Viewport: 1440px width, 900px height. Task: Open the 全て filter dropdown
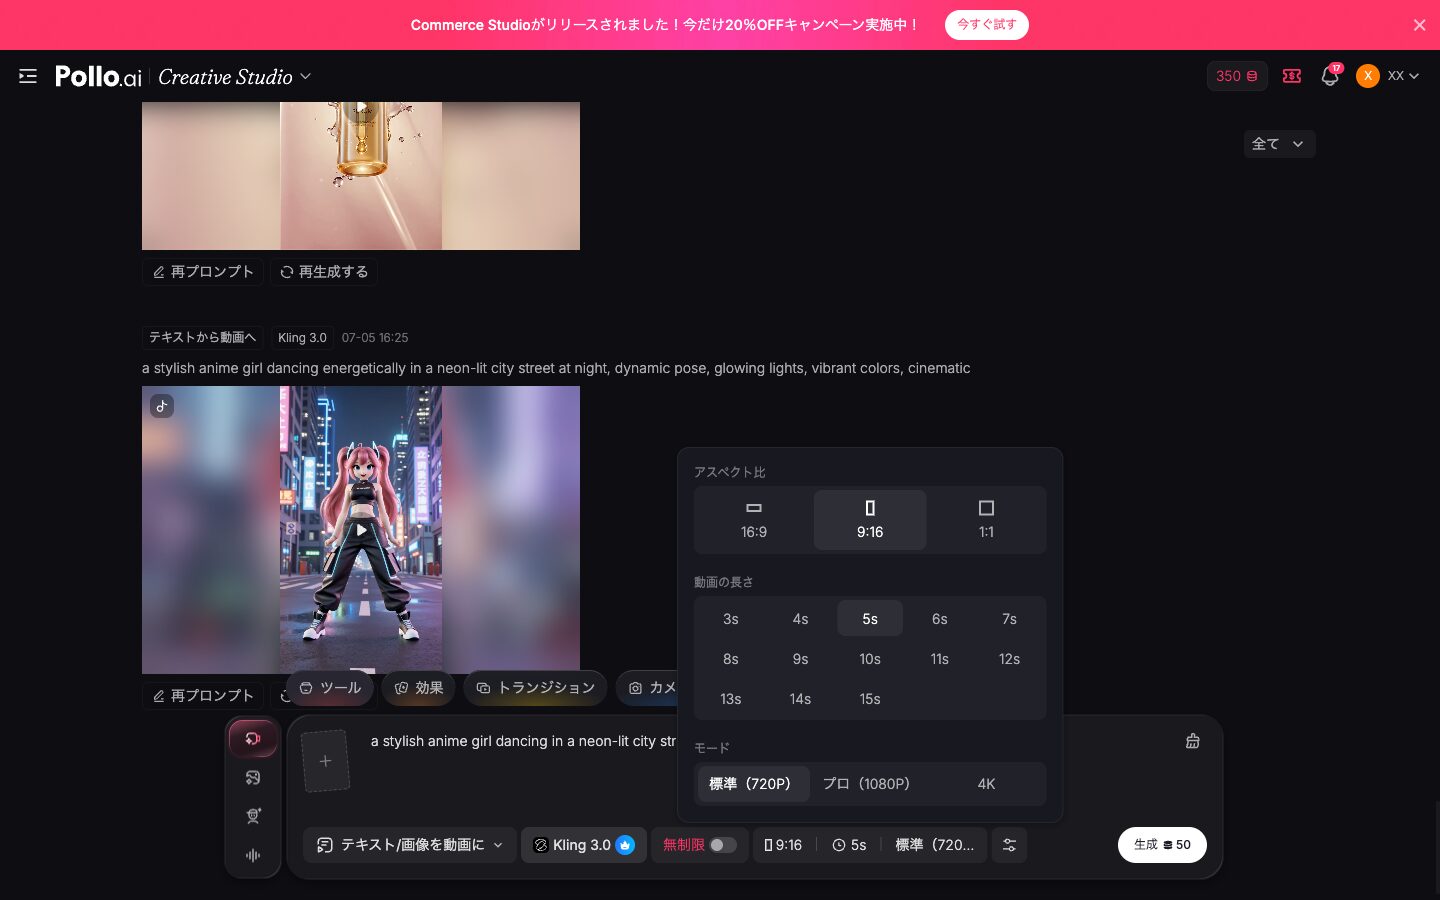point(1279,144)
